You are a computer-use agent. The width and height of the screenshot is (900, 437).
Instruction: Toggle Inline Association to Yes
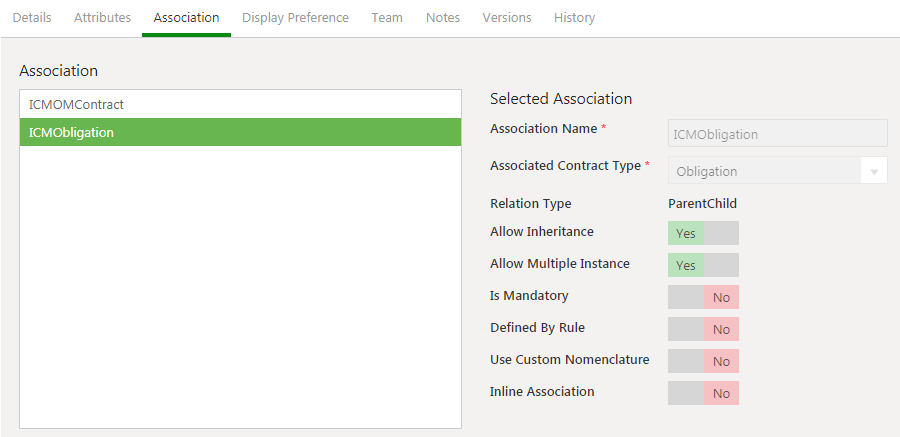click(x=703, y=393)
